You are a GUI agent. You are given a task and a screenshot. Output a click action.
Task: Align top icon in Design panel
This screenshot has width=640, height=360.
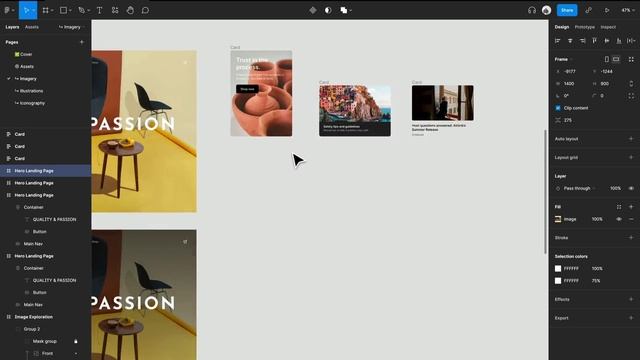click(595, 40)
